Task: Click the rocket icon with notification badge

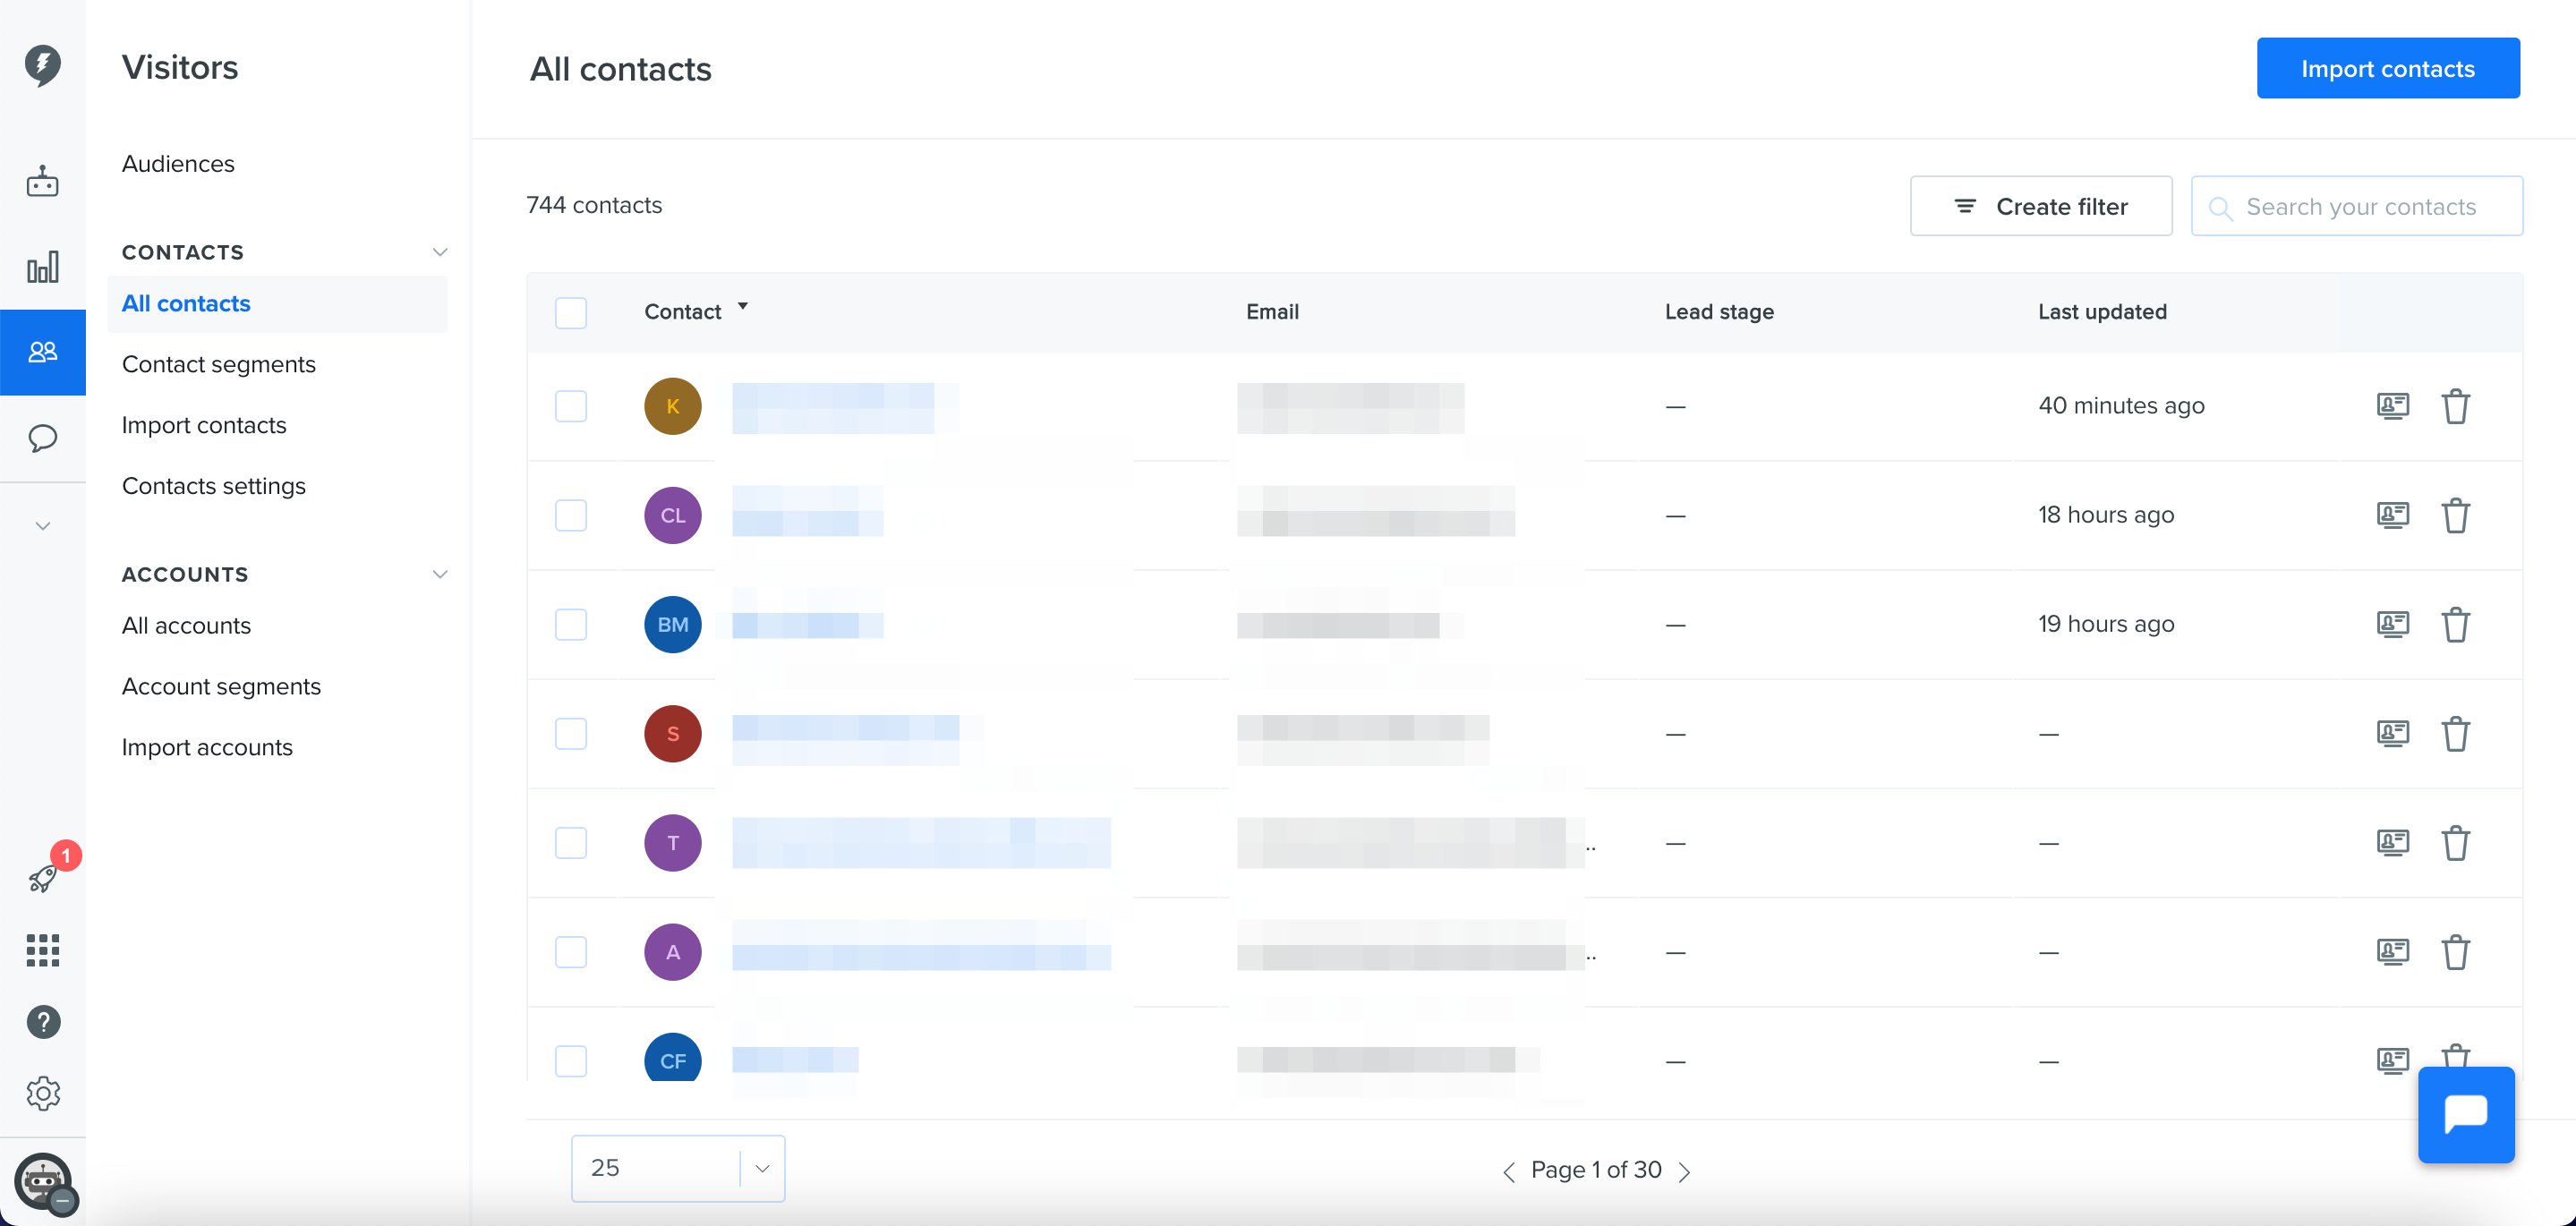Action: [x=42, y=878]
